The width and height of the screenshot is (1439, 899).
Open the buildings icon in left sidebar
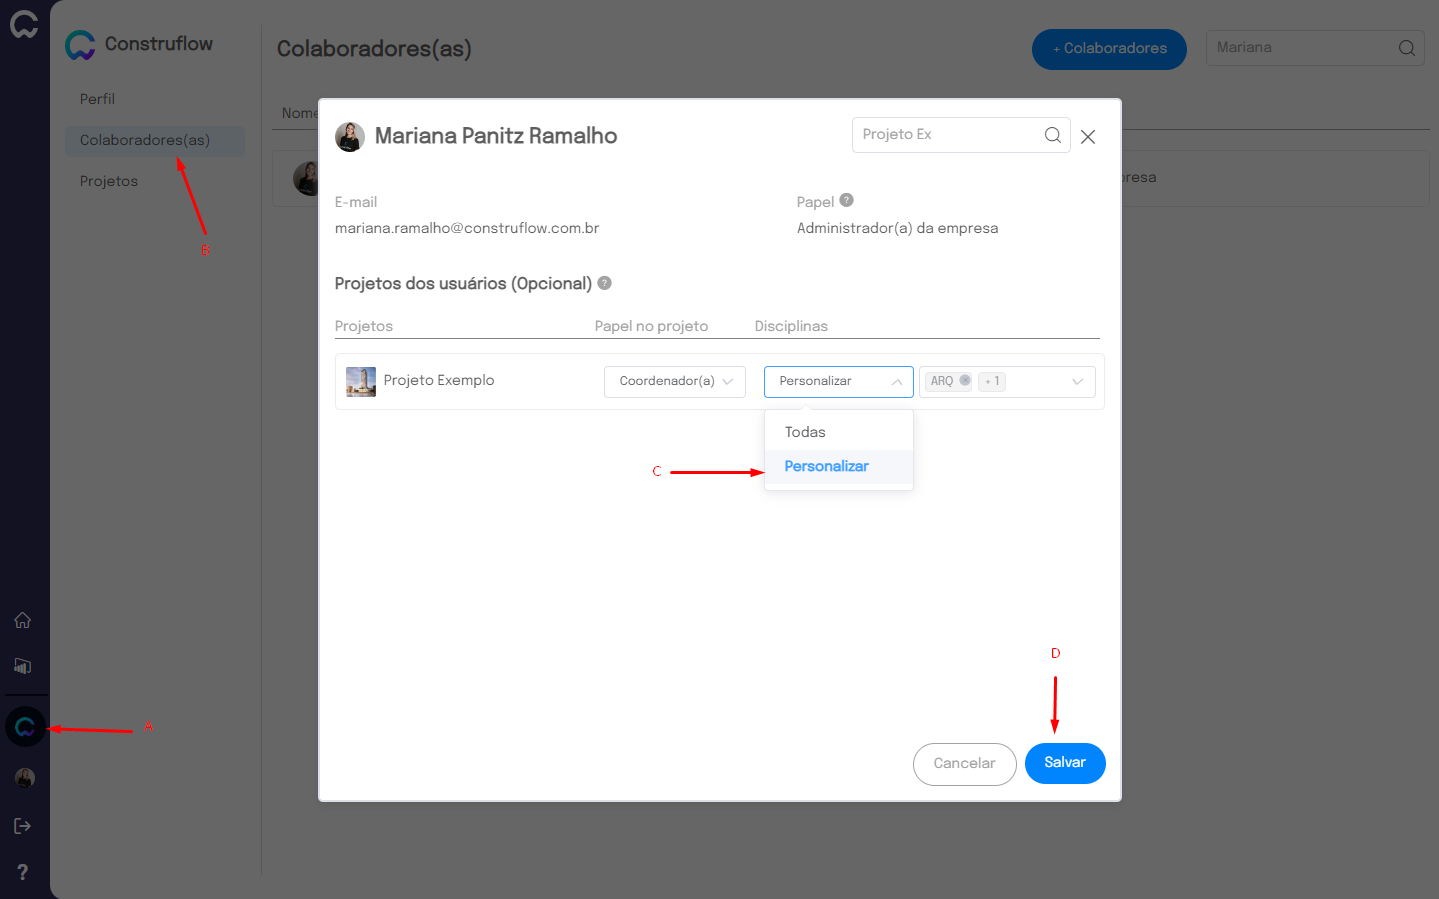(x=22, y=666)
